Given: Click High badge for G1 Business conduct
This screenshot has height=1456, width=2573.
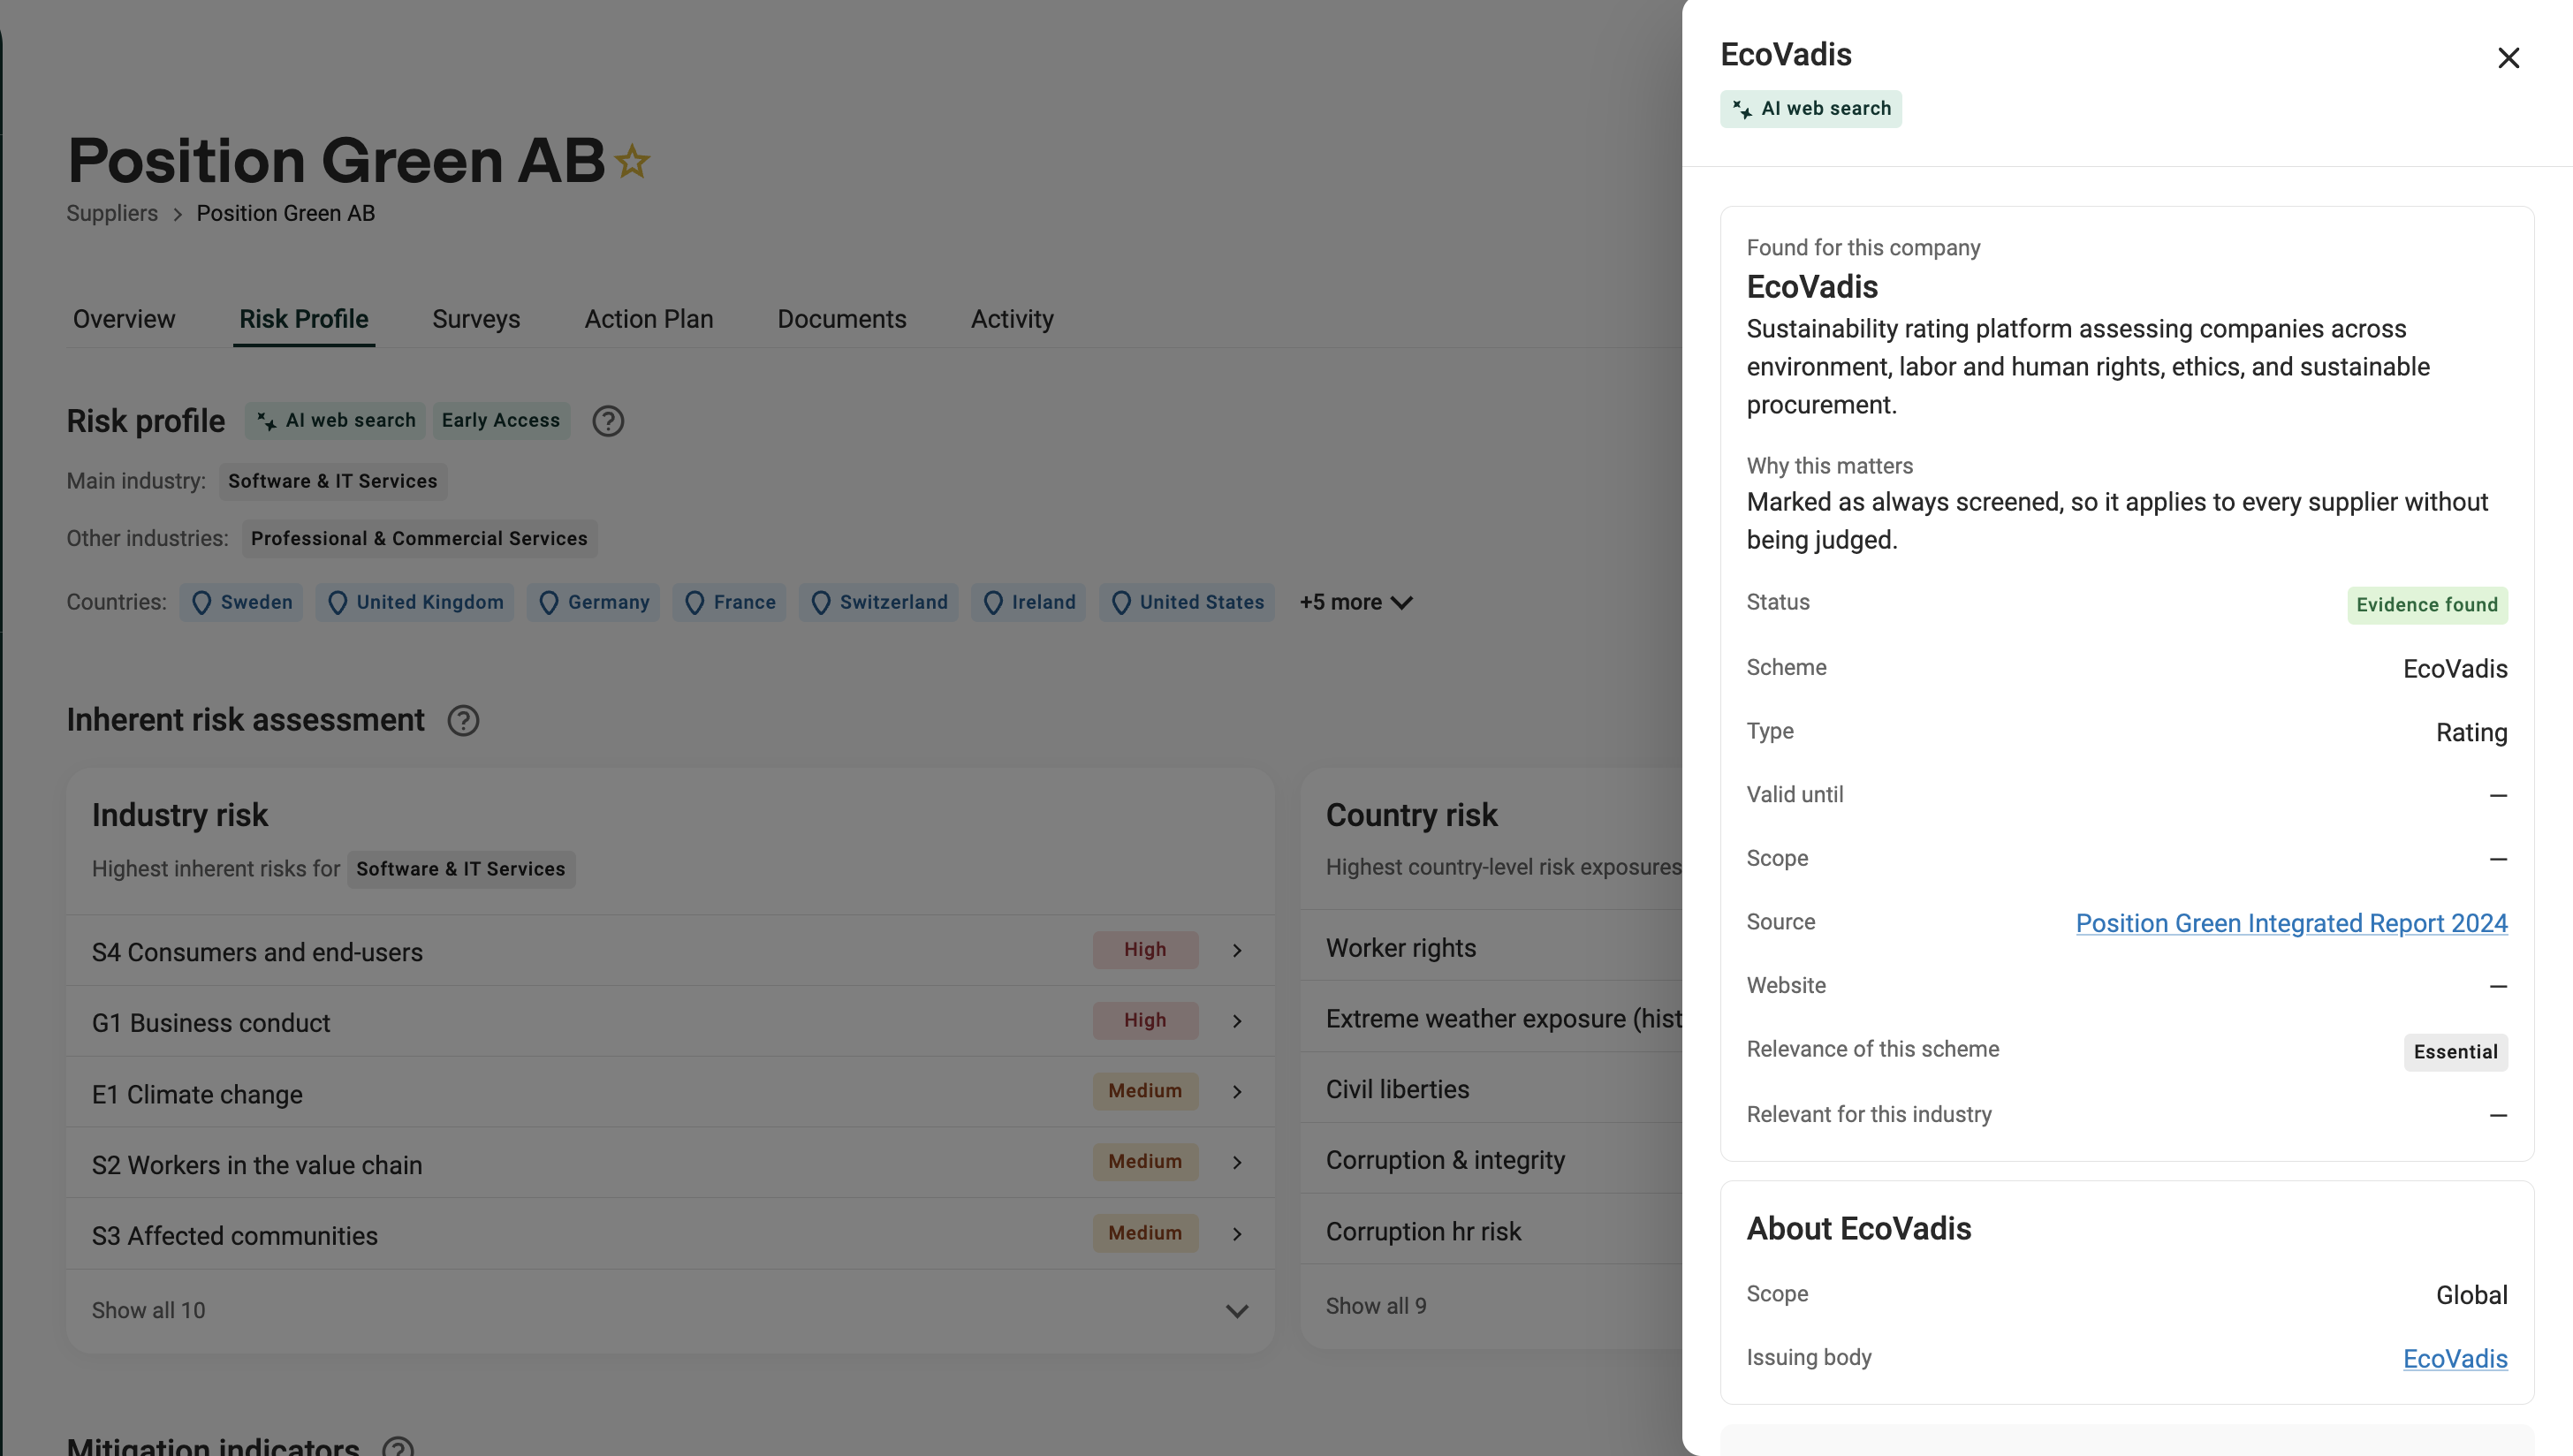Looking at the screenshot, I should 1145,1021.
